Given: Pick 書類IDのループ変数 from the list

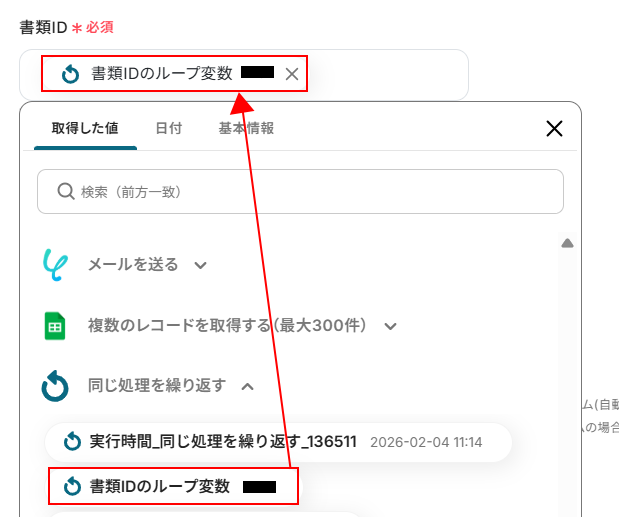Looking at the screenshot, I should [x=173, y=486].
